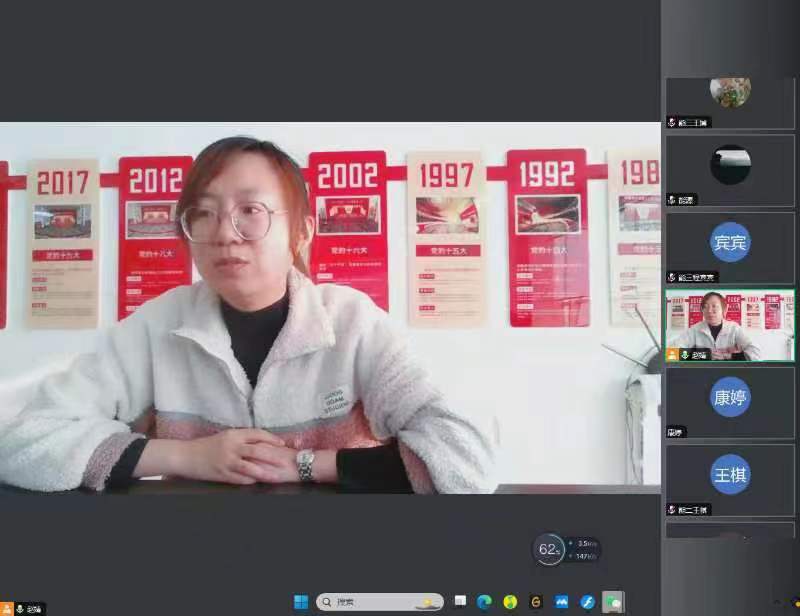The image size is (800, 616).
Task: Open Task View from the taskbar
Action: click(459, 602)
